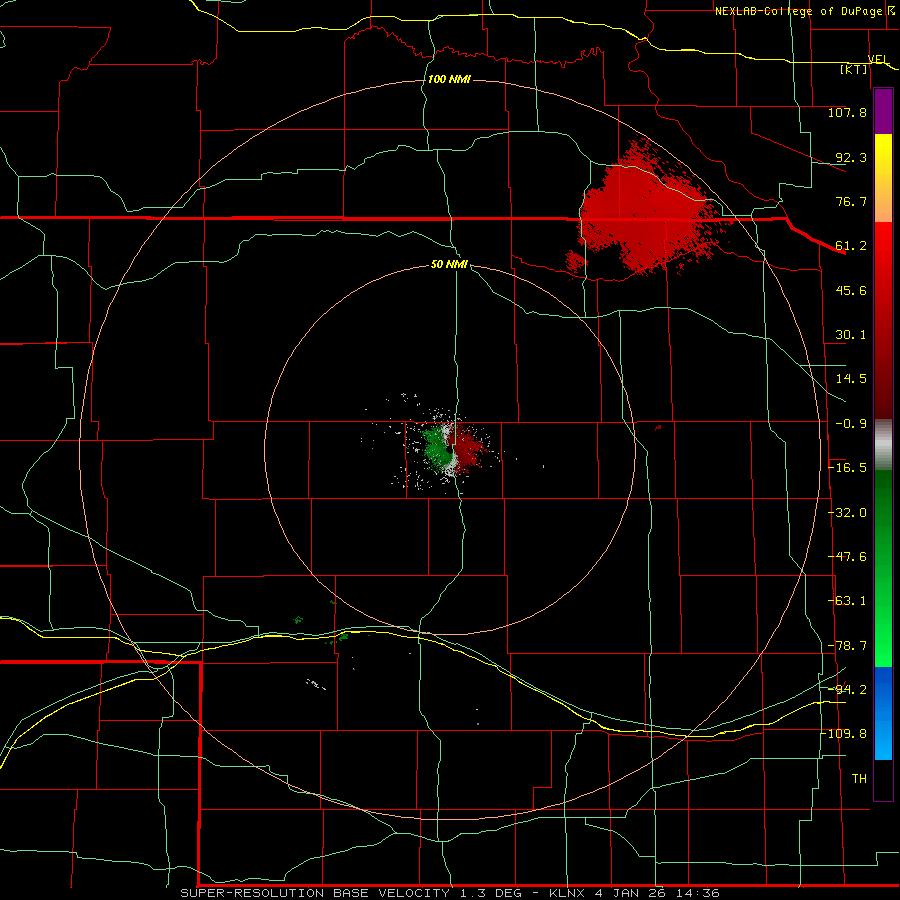Click the 50 NMI range ring label
This screenshot has width=900, height=900.
[x=449, y=264]
